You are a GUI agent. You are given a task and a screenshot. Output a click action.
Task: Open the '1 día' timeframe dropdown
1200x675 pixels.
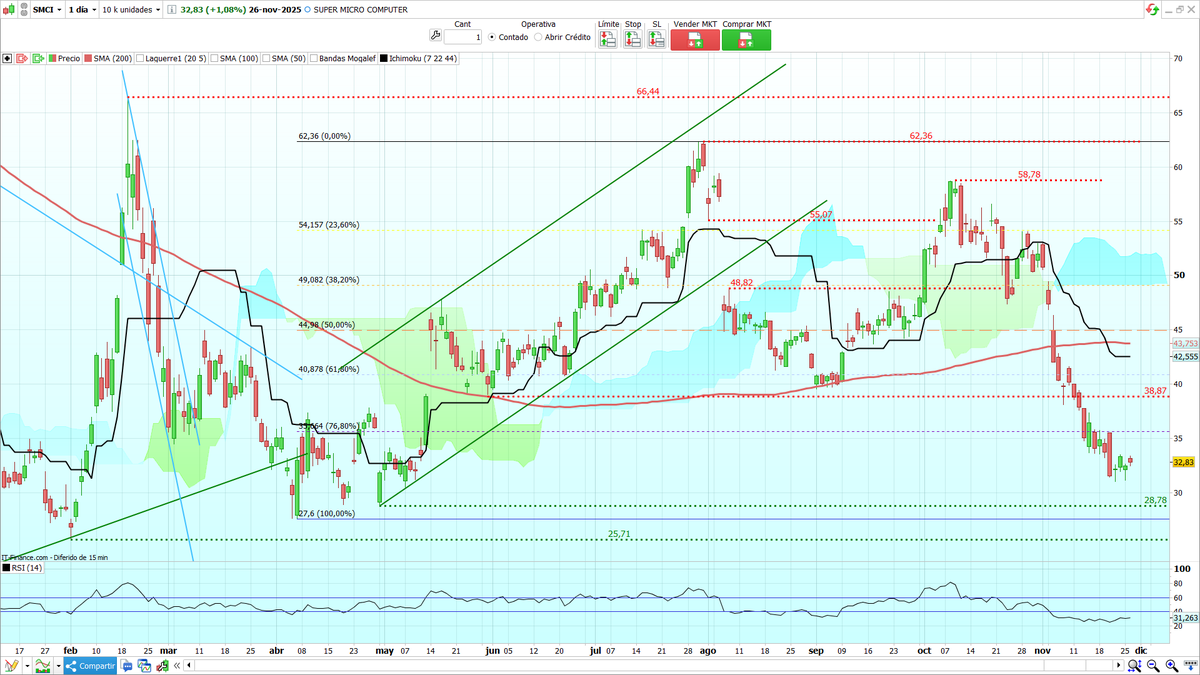pos(81,8)
